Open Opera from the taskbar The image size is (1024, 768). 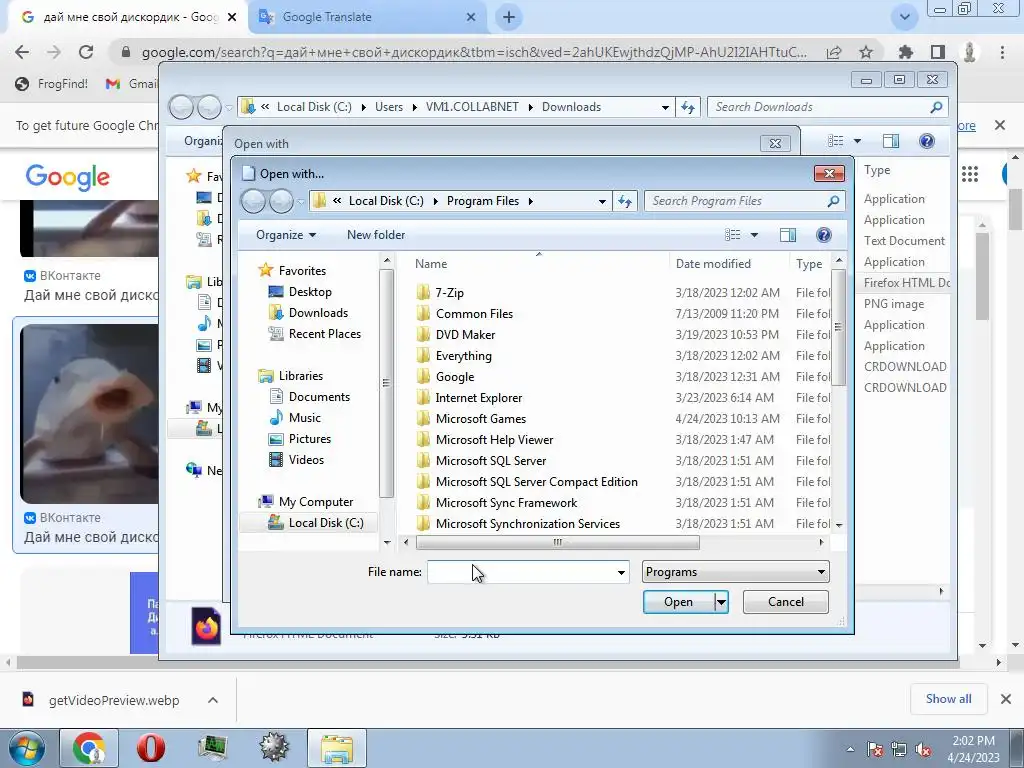point(150,748)
